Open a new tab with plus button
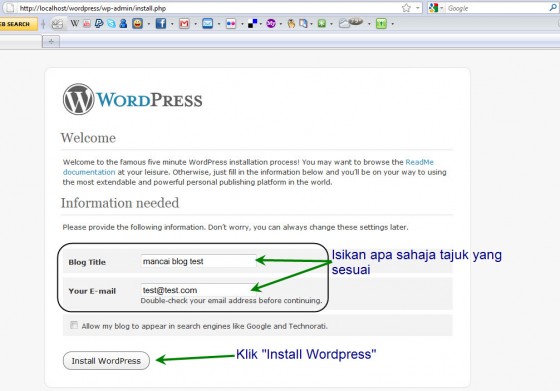Viewport: 560px width, 391px height. click(51, 41)
